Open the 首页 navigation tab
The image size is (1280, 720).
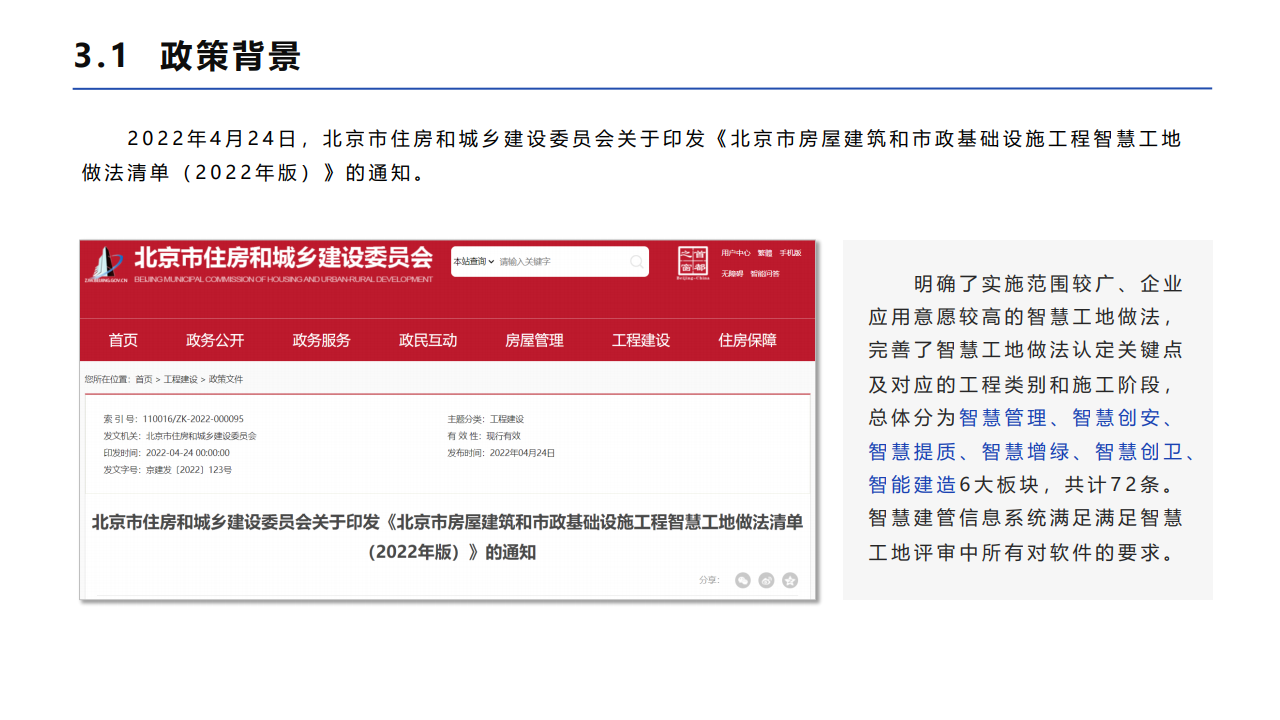coord(123,340)
